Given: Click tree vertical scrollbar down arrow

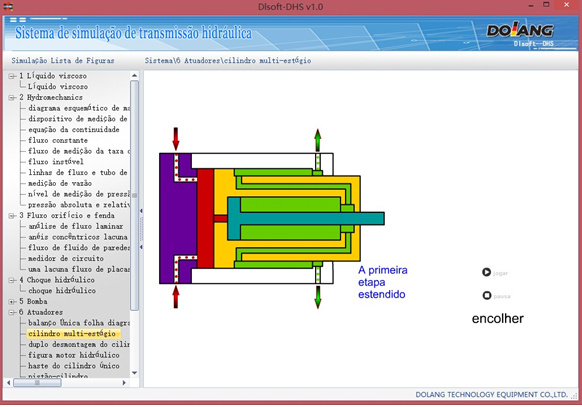Looking at the screenshot, I should pos(134,373).
